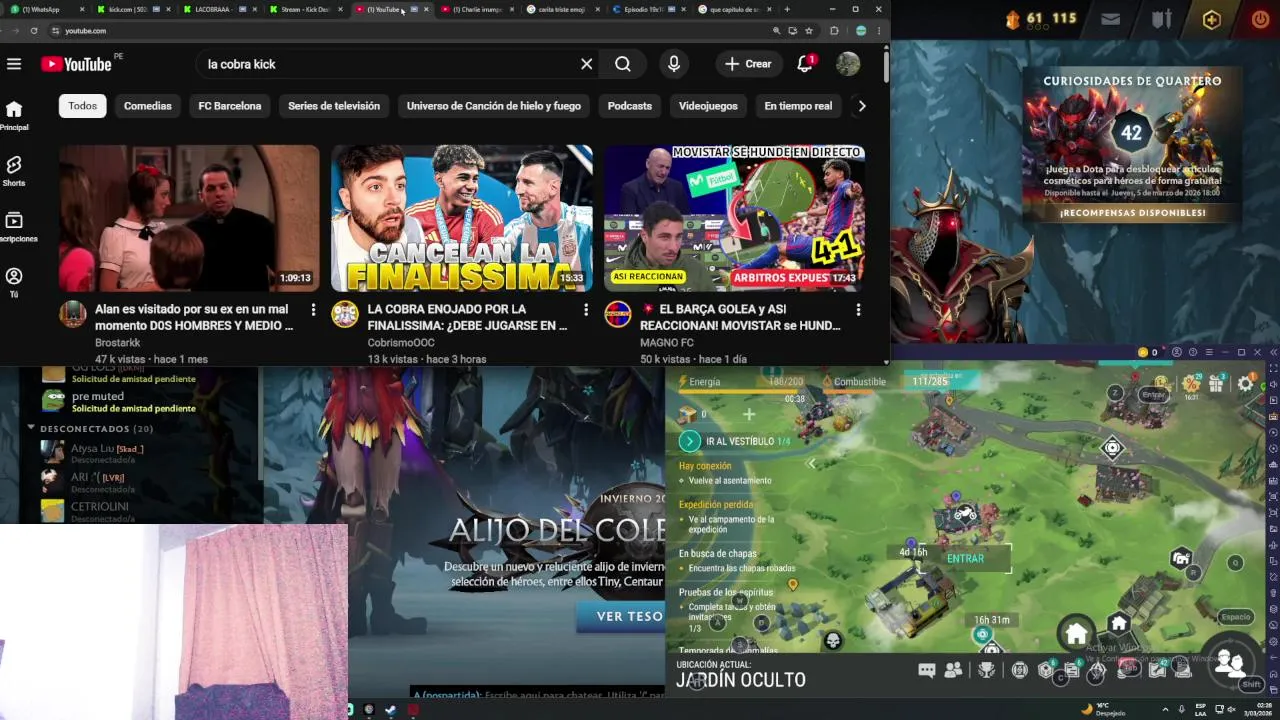Click ¡Recompensas Disponibles! banner in Dota

coord(1133,213)
